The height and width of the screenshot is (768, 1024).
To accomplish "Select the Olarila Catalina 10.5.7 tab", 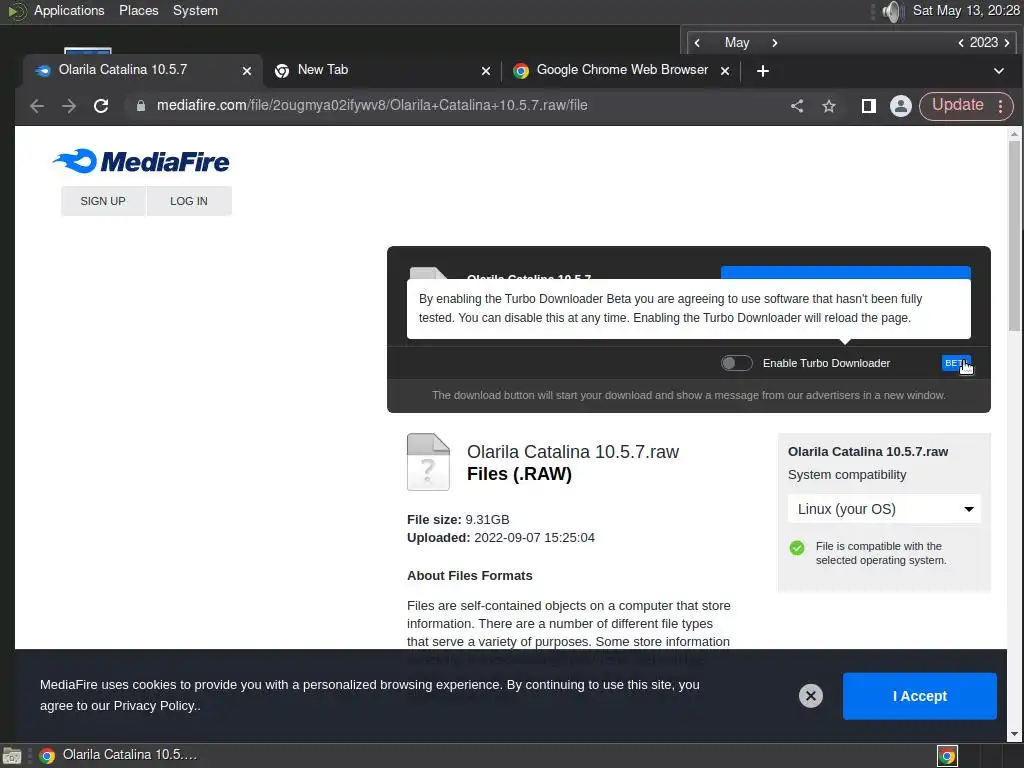I will tap(142, 71).
